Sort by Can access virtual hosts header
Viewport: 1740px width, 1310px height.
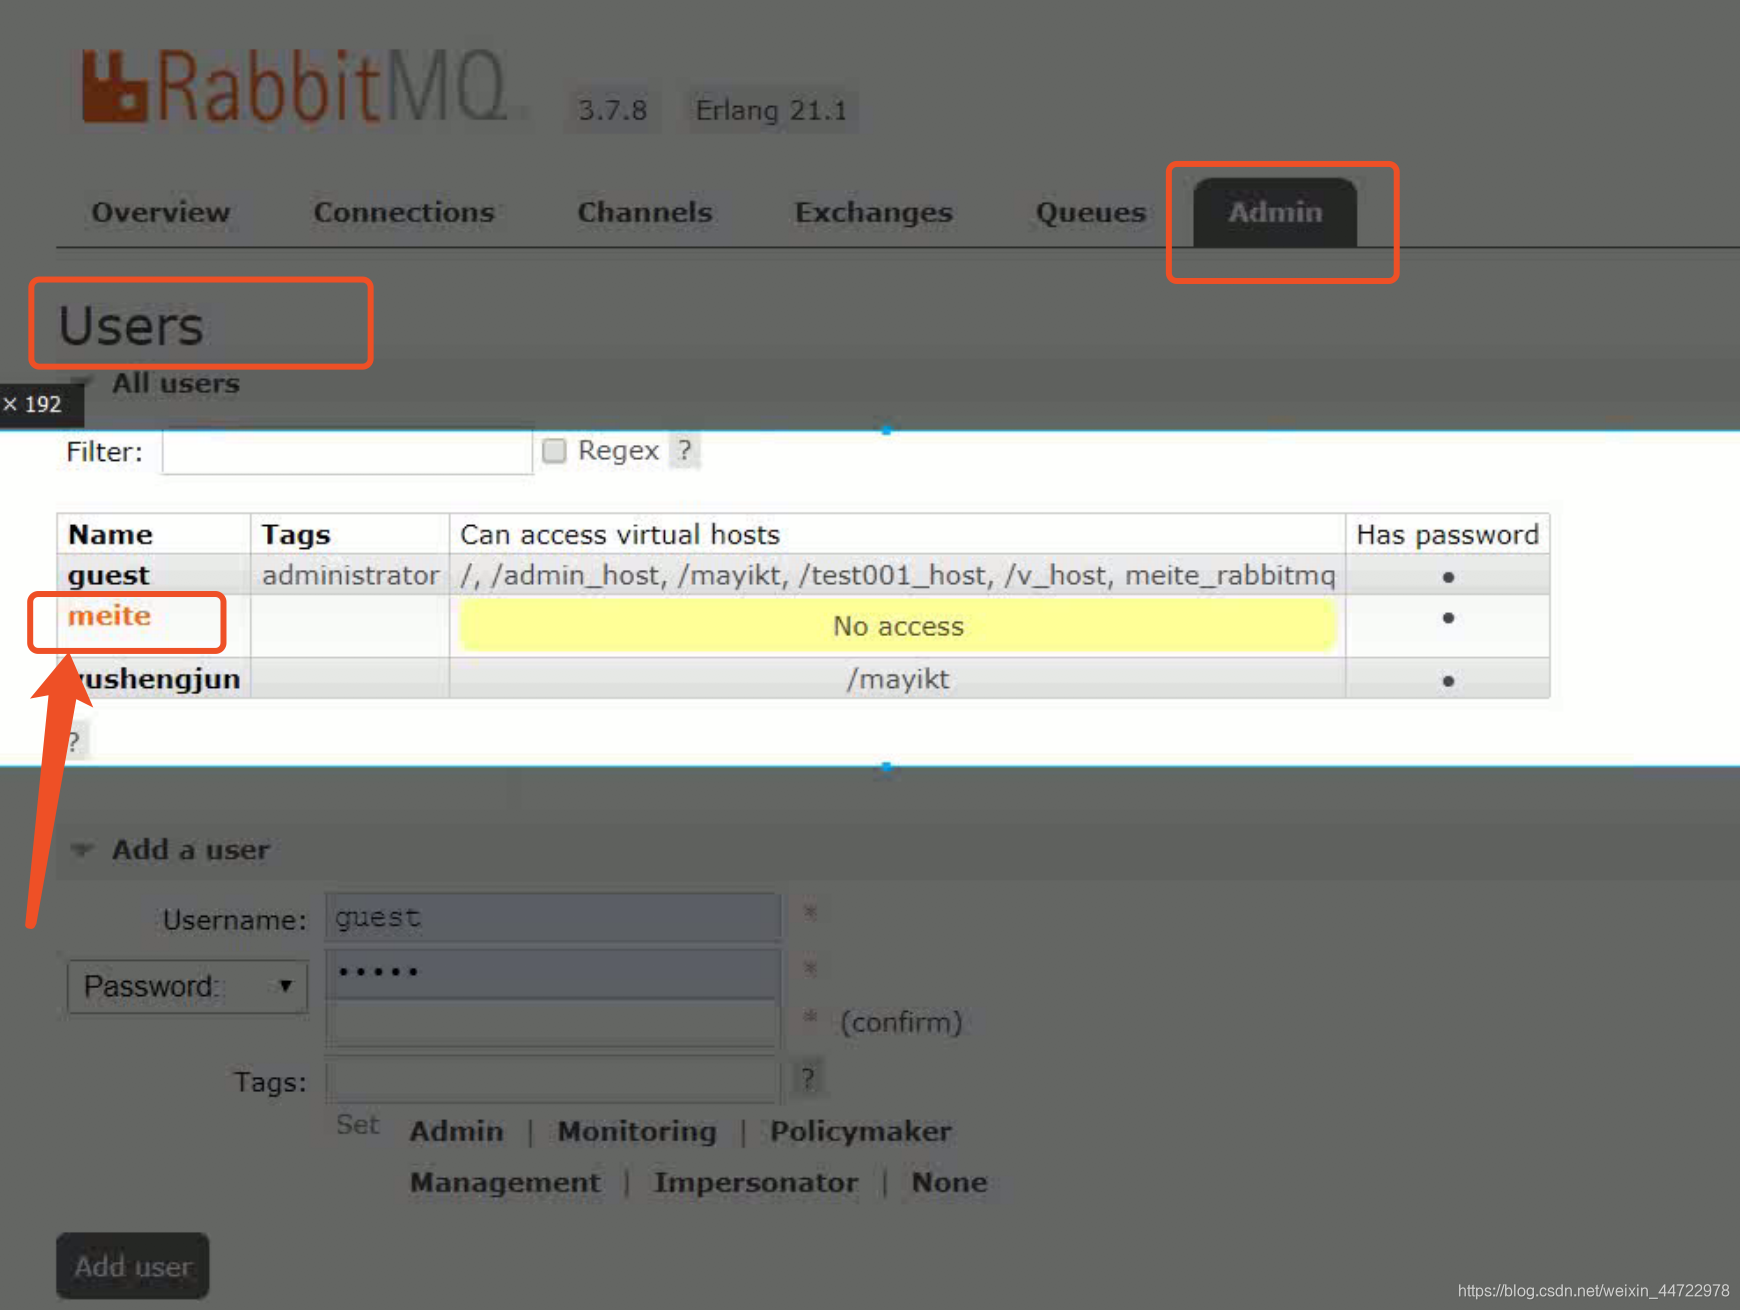(620, 534)
